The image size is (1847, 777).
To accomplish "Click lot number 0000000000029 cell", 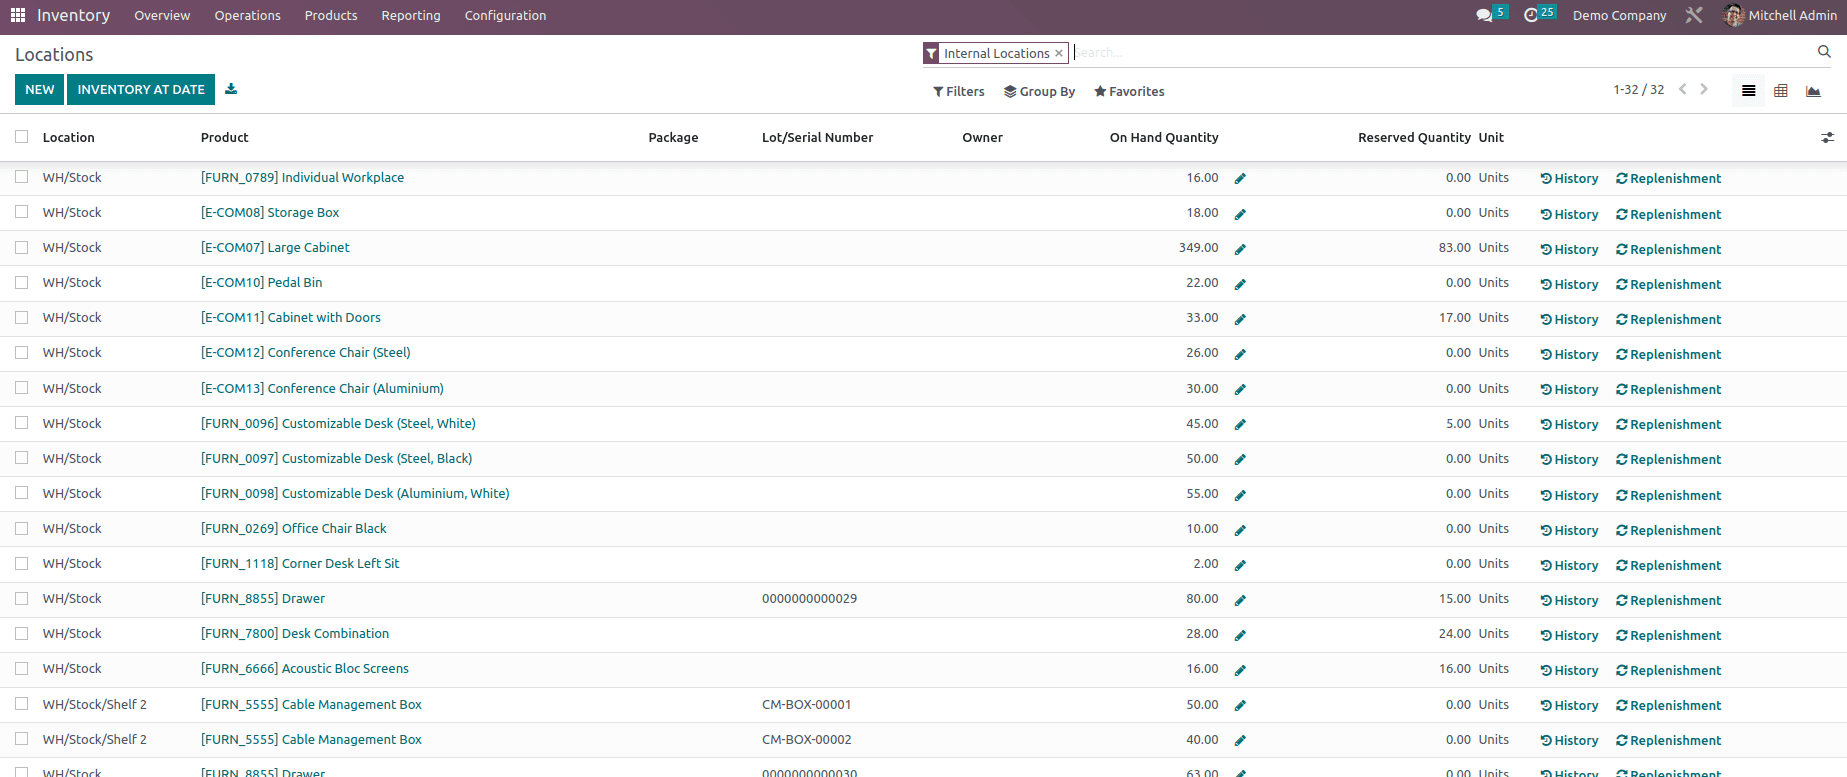I will [x=809, y=598].
